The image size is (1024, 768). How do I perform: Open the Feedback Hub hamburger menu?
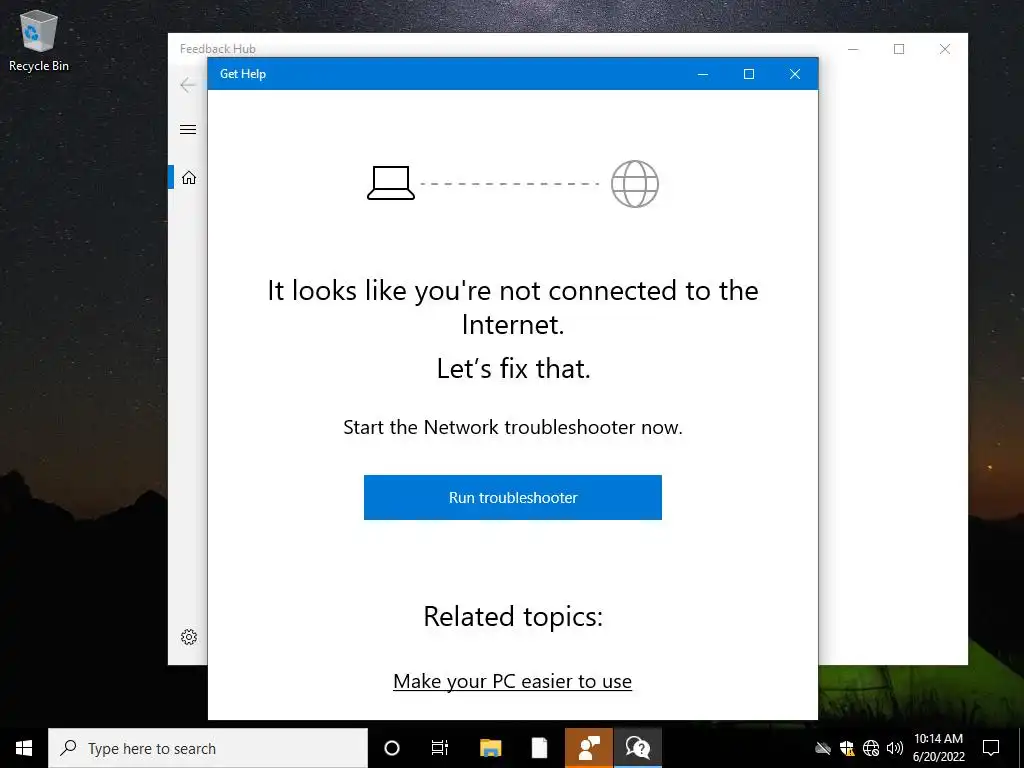click(x=188, y=129)
